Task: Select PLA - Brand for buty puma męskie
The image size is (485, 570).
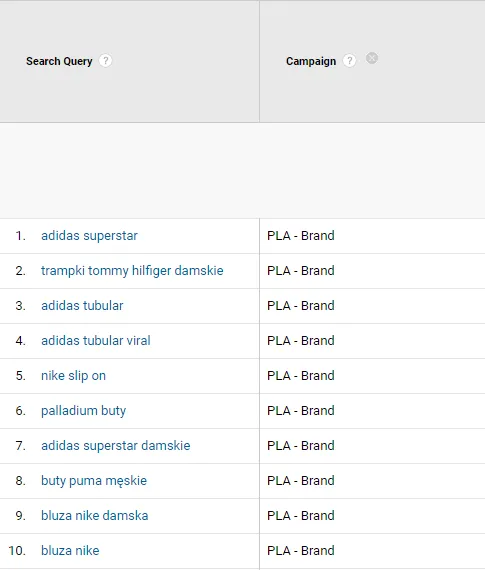Action: pos(301,481)
